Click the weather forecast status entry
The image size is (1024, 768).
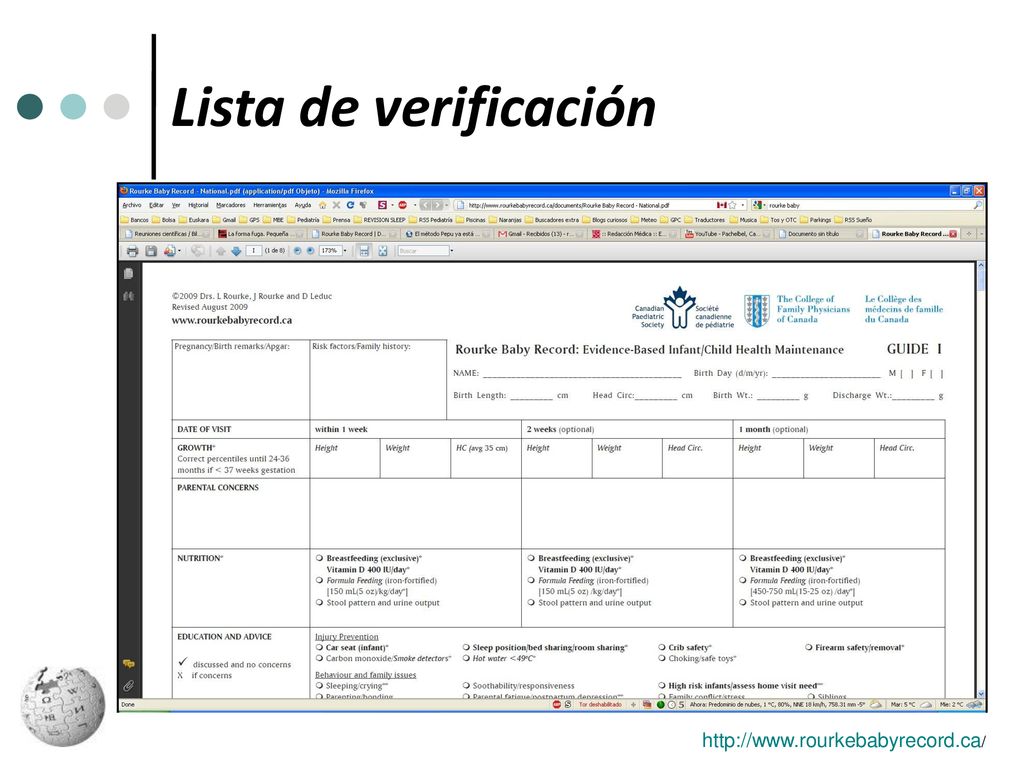pos(777,705)
